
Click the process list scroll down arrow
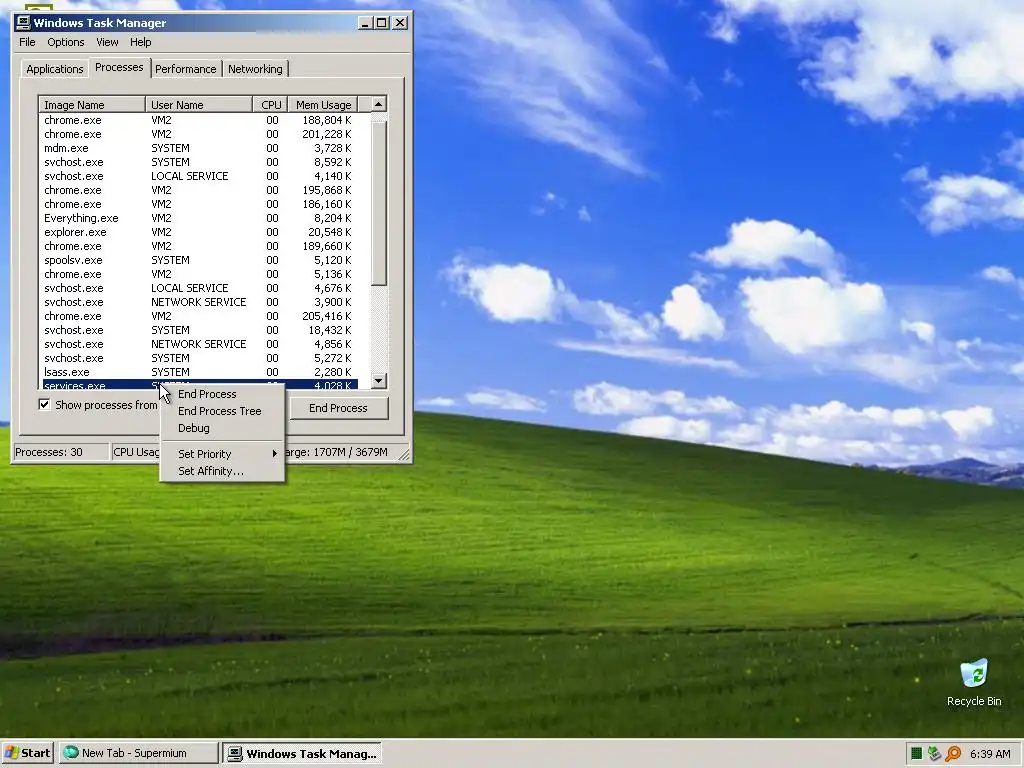tap(379, 381)
